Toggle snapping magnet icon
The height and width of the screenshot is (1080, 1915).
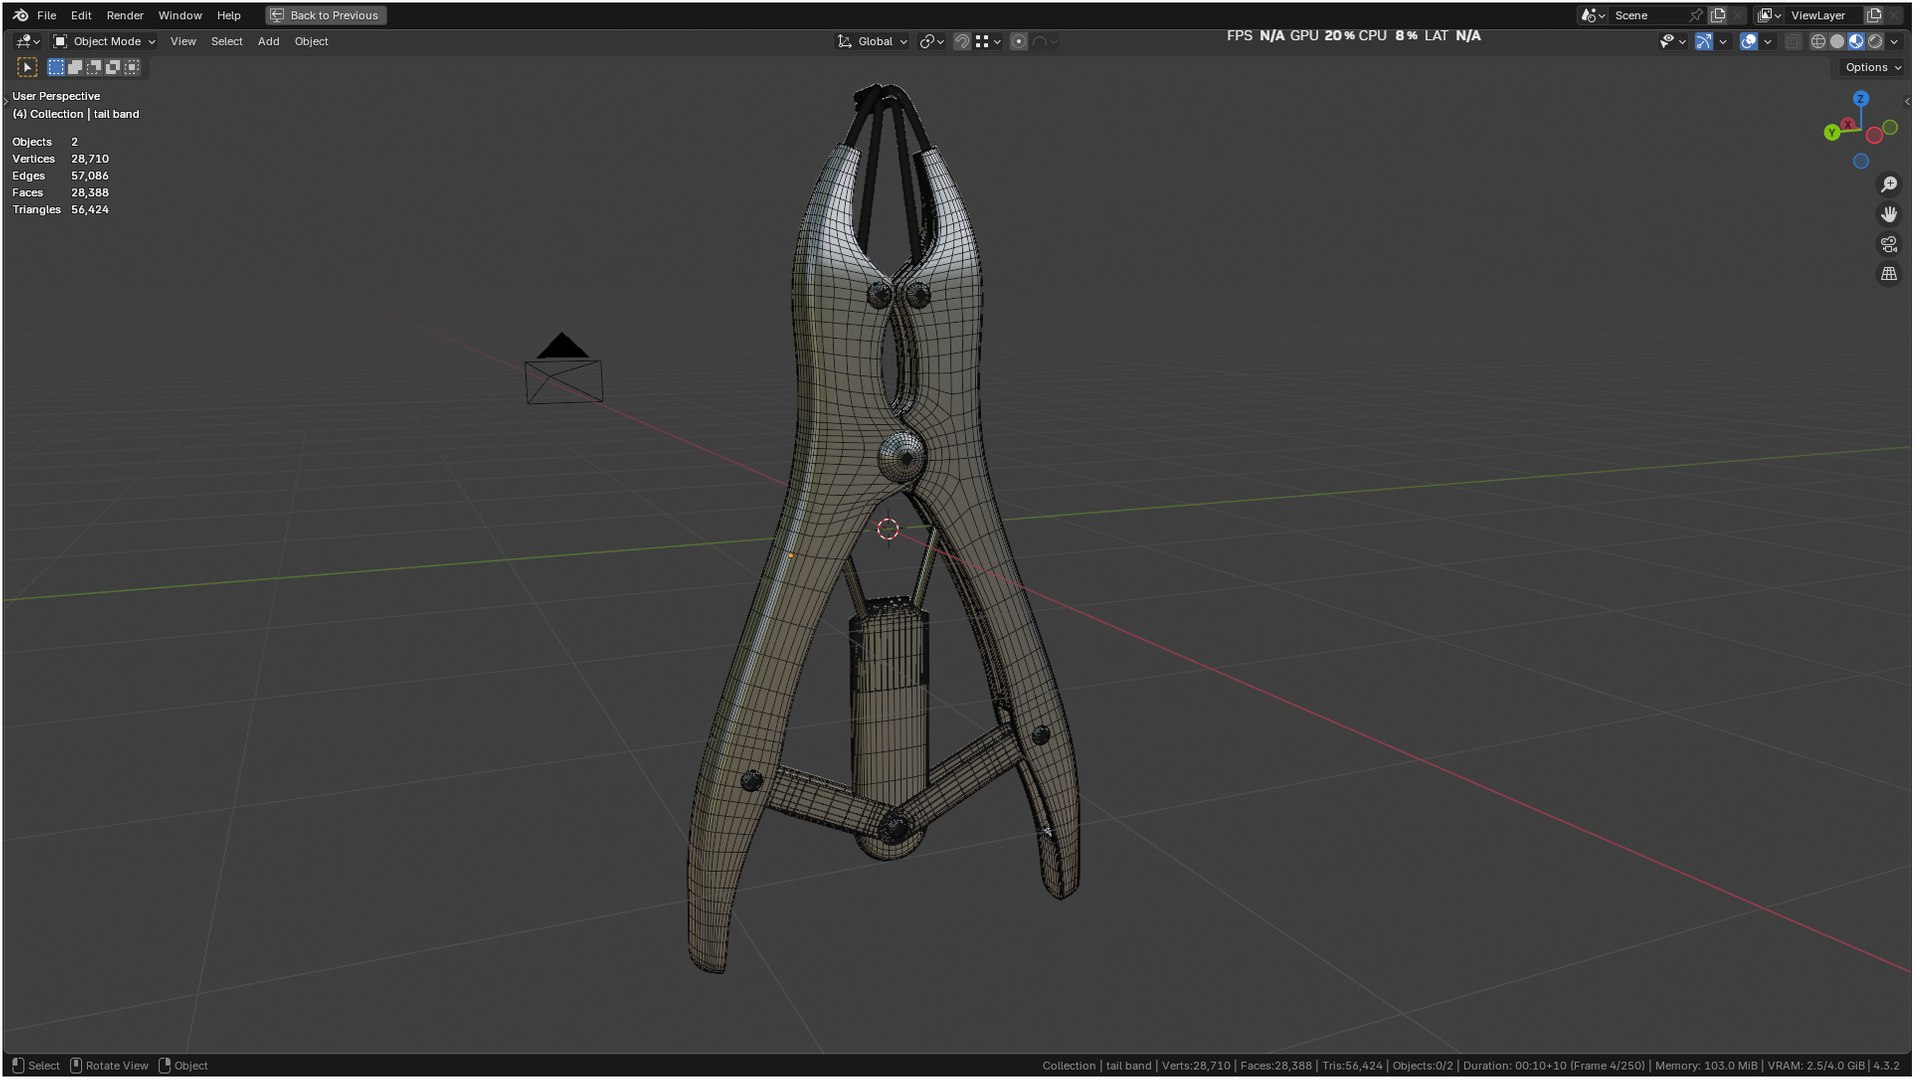(961, 41)
